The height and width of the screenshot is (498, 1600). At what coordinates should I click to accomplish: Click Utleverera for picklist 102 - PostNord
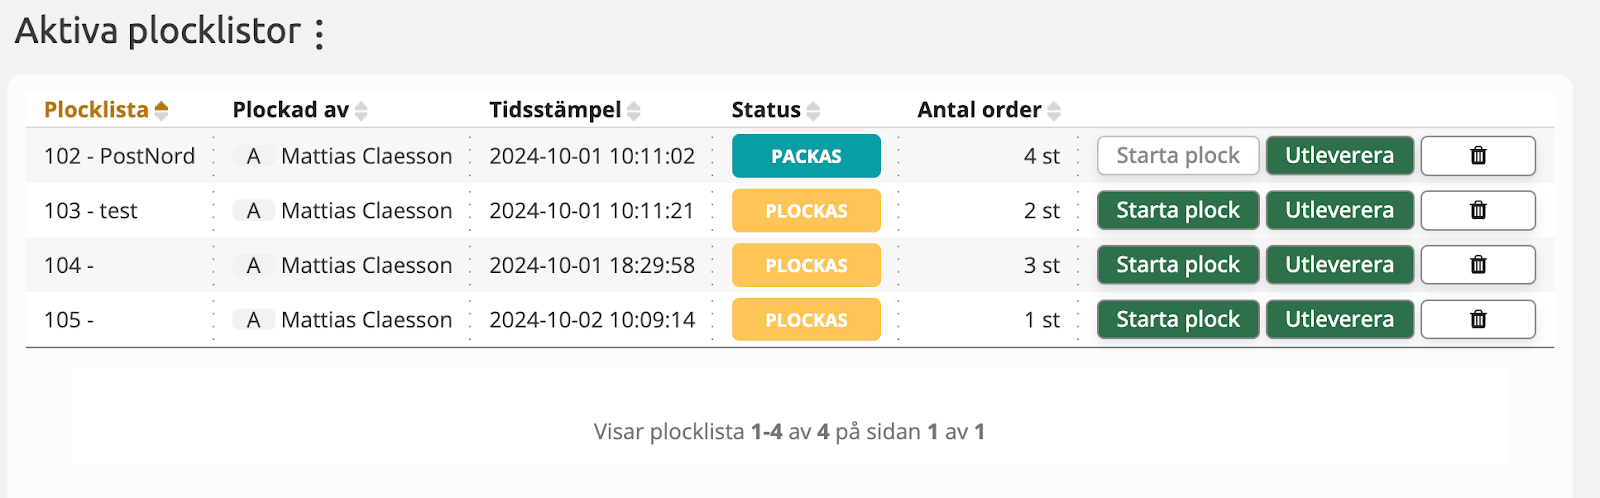click(1339, 156)
